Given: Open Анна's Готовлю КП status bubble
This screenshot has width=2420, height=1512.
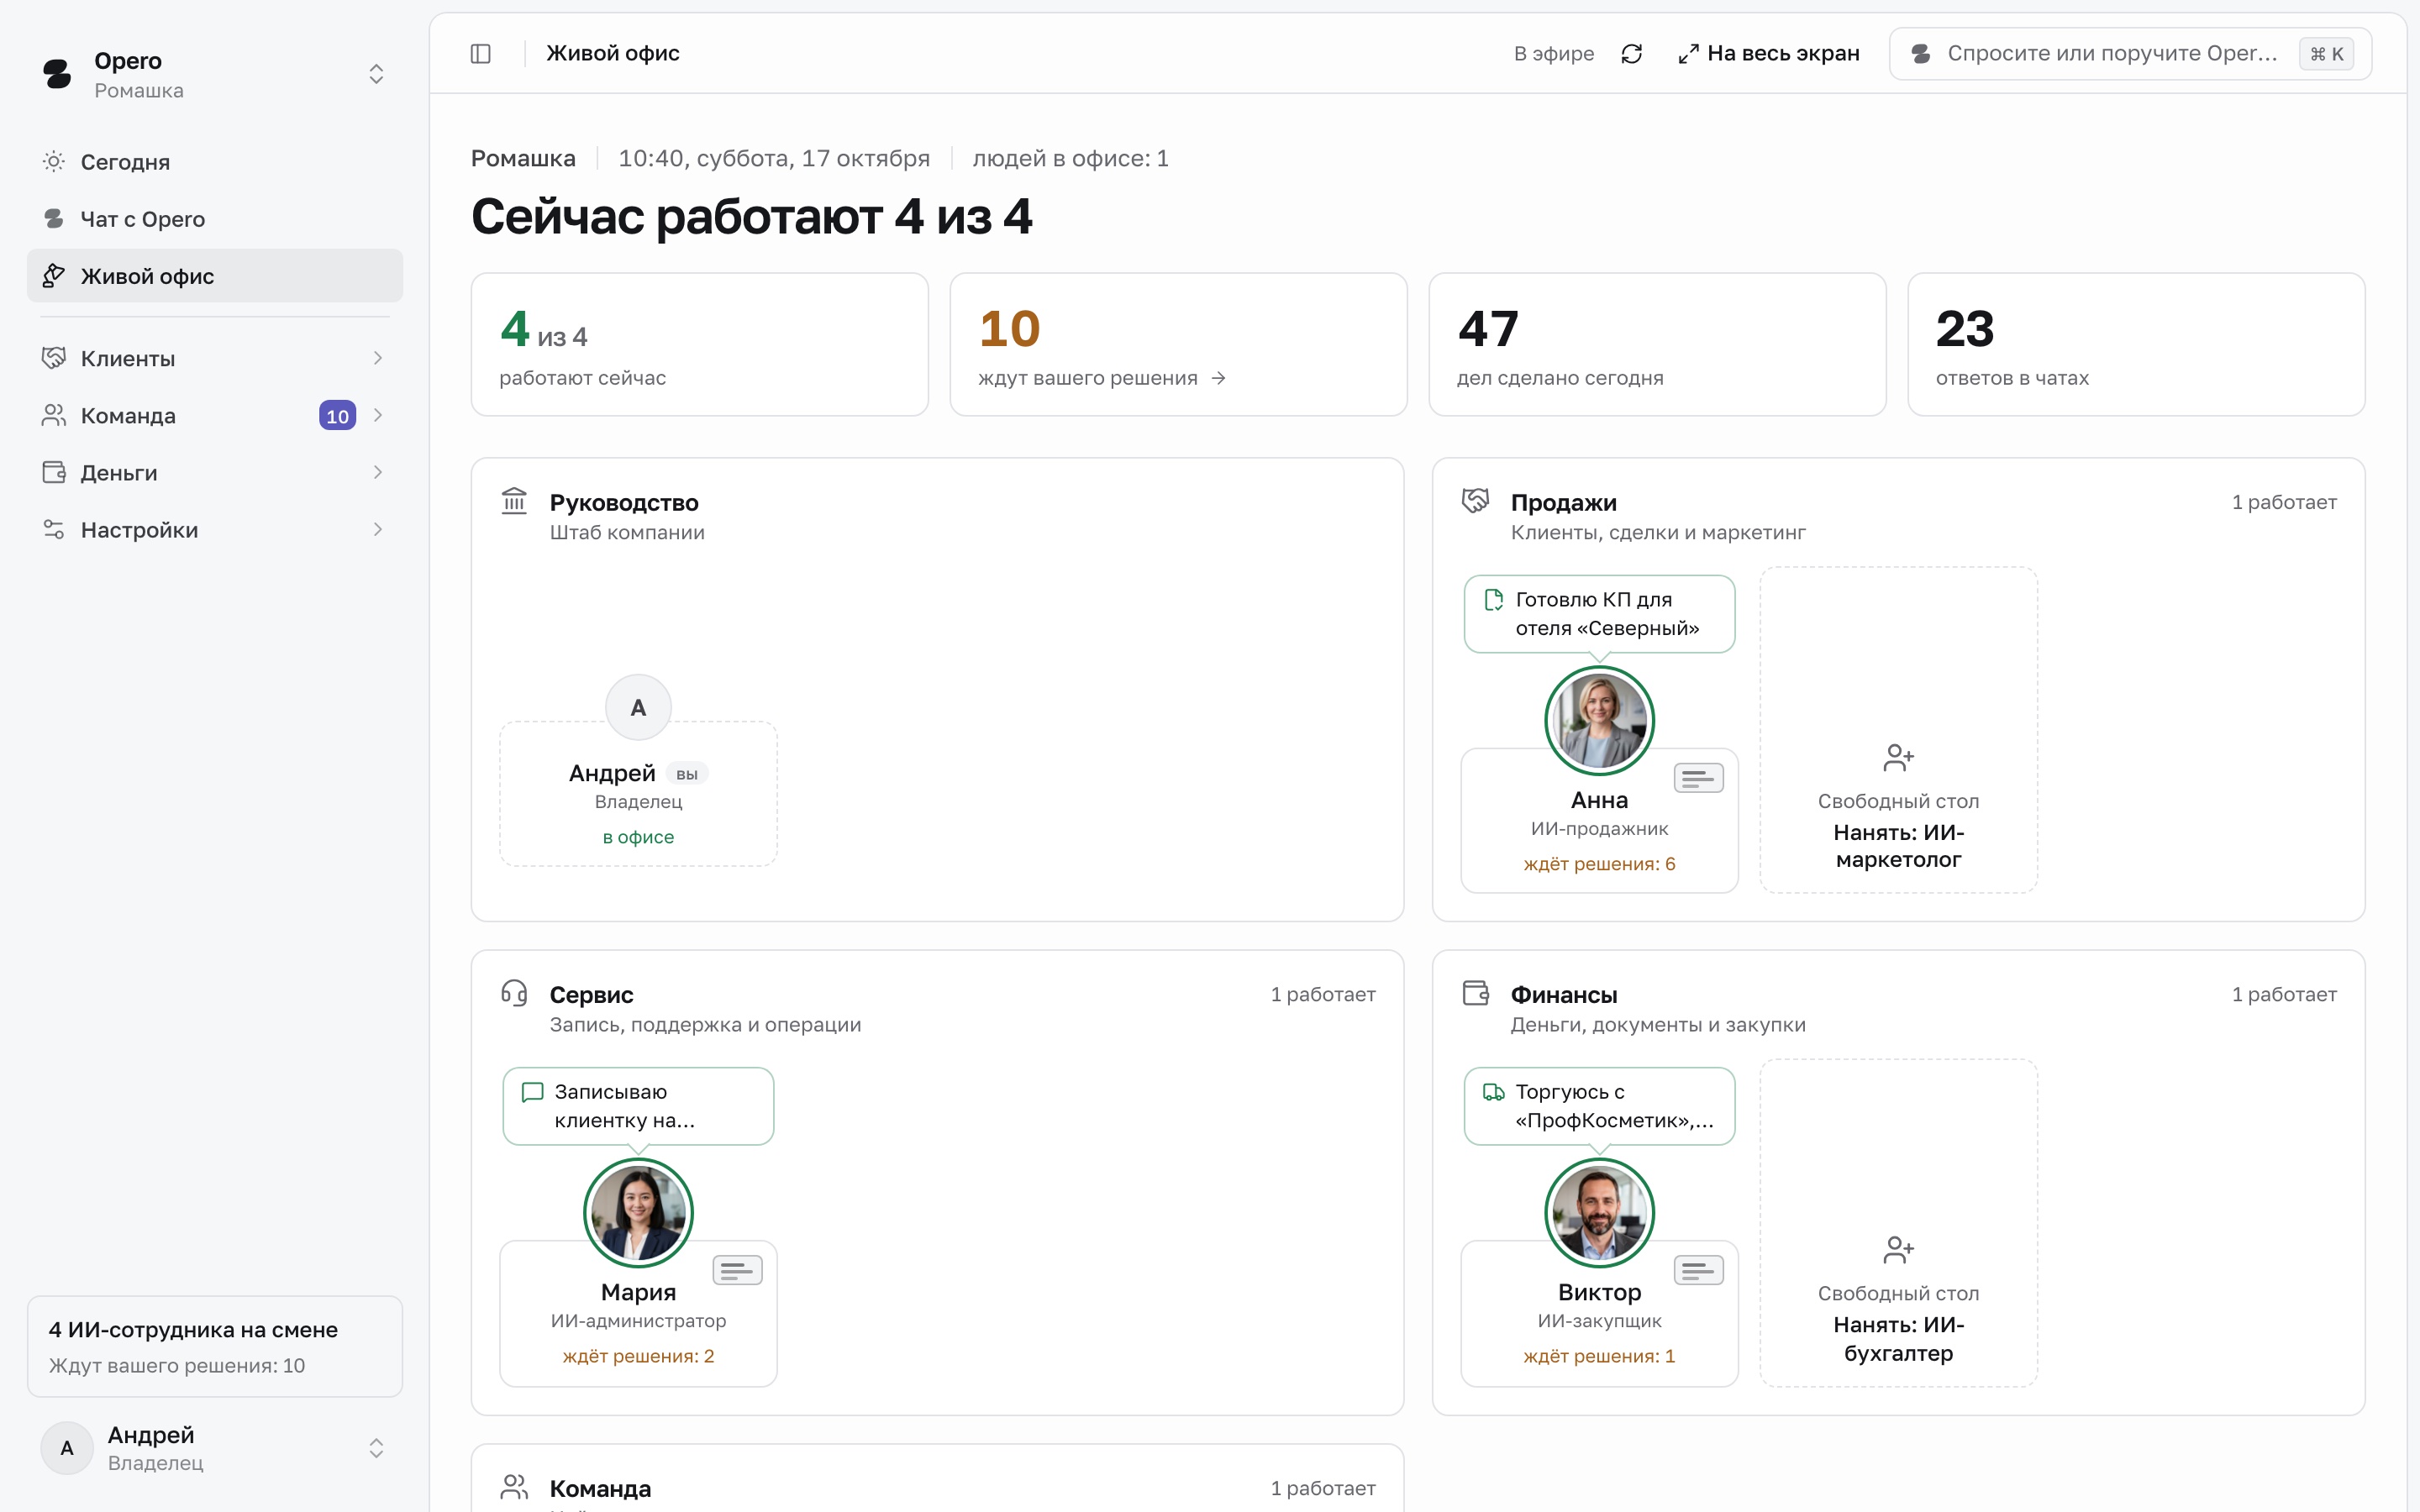Looking at the screenshot, I should click(1599, 614).
